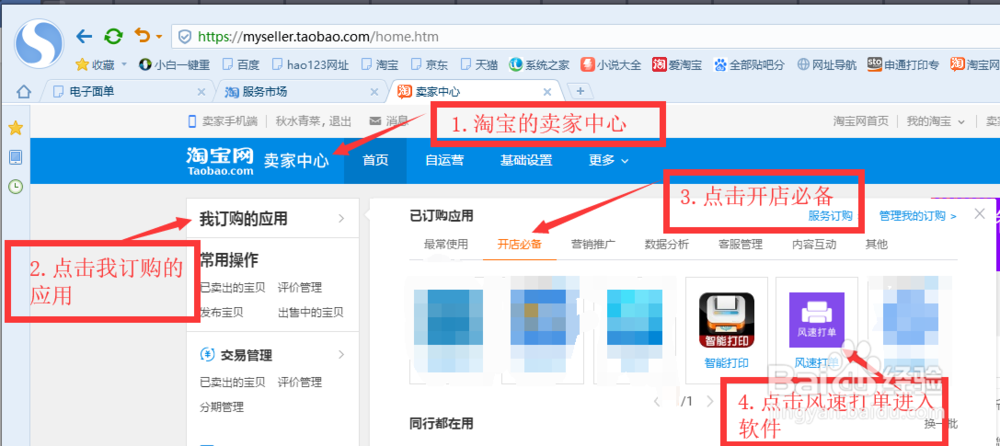The width and height of the screenshot is (1000, 446).
Task: Open the 爱淘宝 bookmark
Action: (677, 64)
